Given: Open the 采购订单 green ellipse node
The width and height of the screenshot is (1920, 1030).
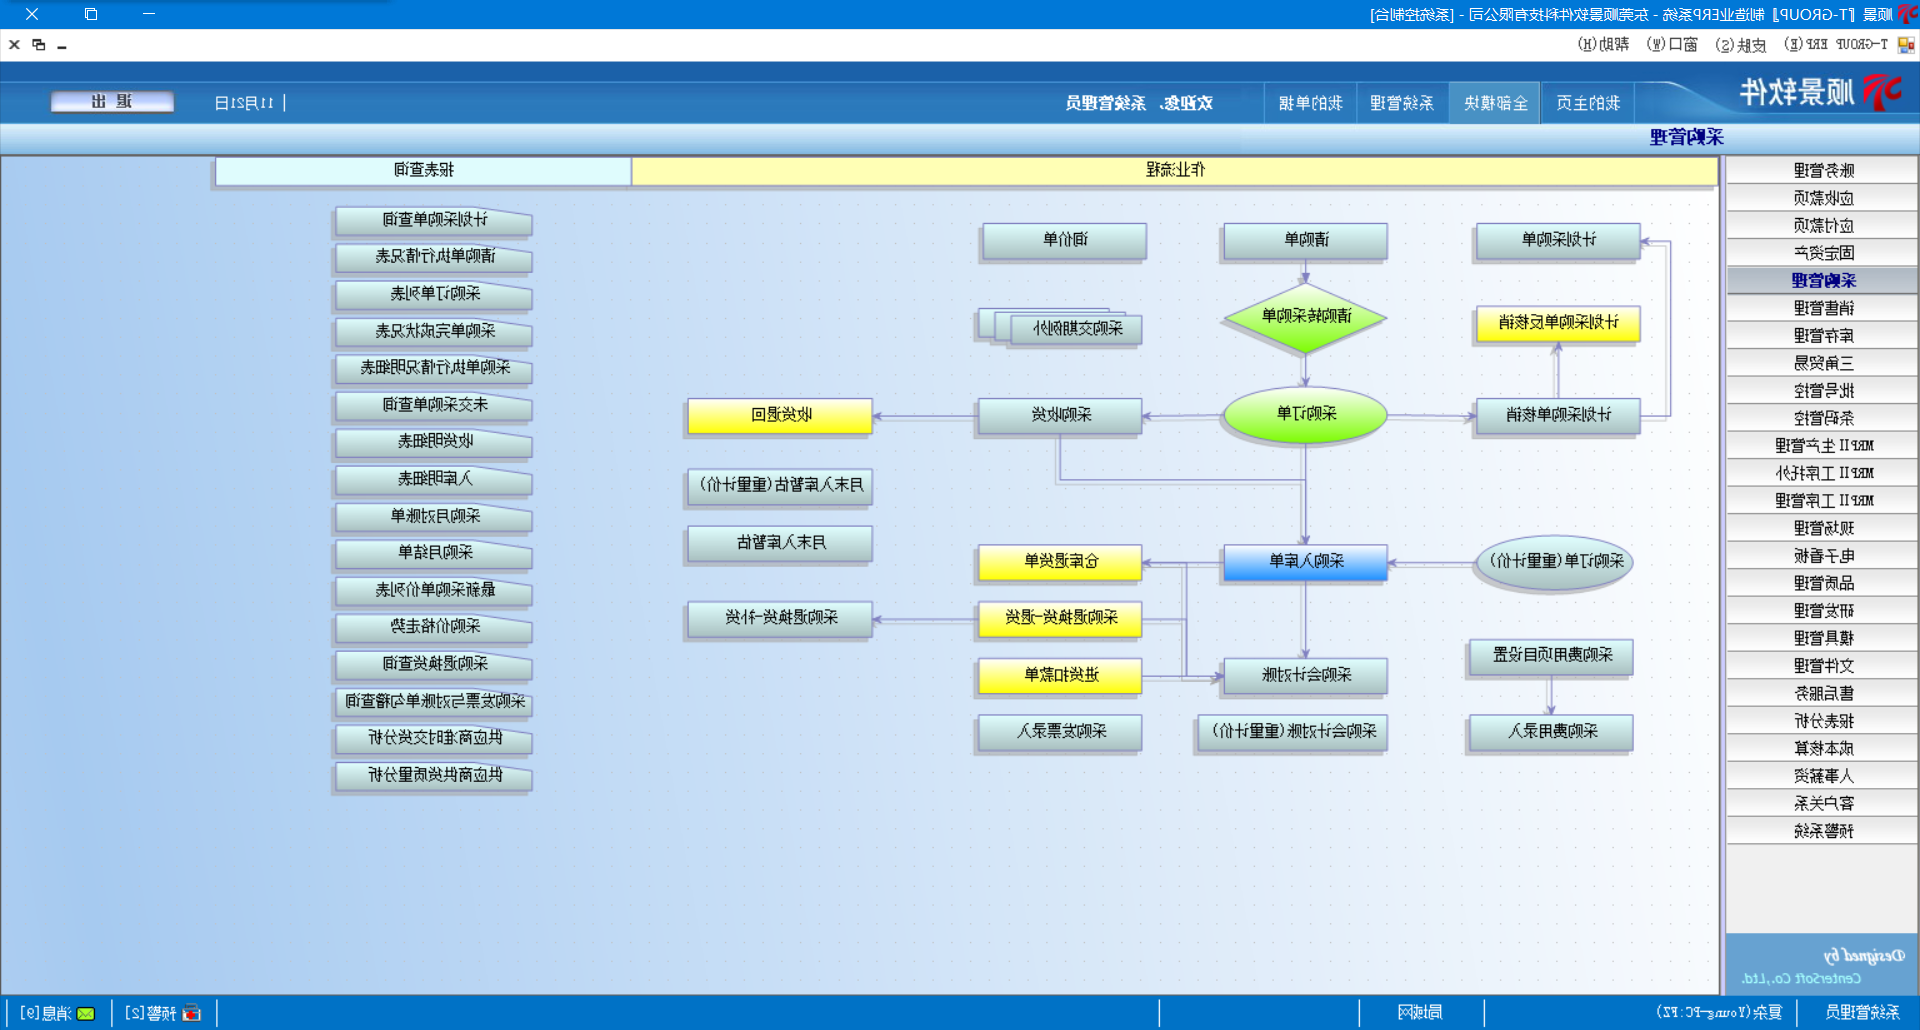Looking at the screenshot, I should click(1305, 414).
